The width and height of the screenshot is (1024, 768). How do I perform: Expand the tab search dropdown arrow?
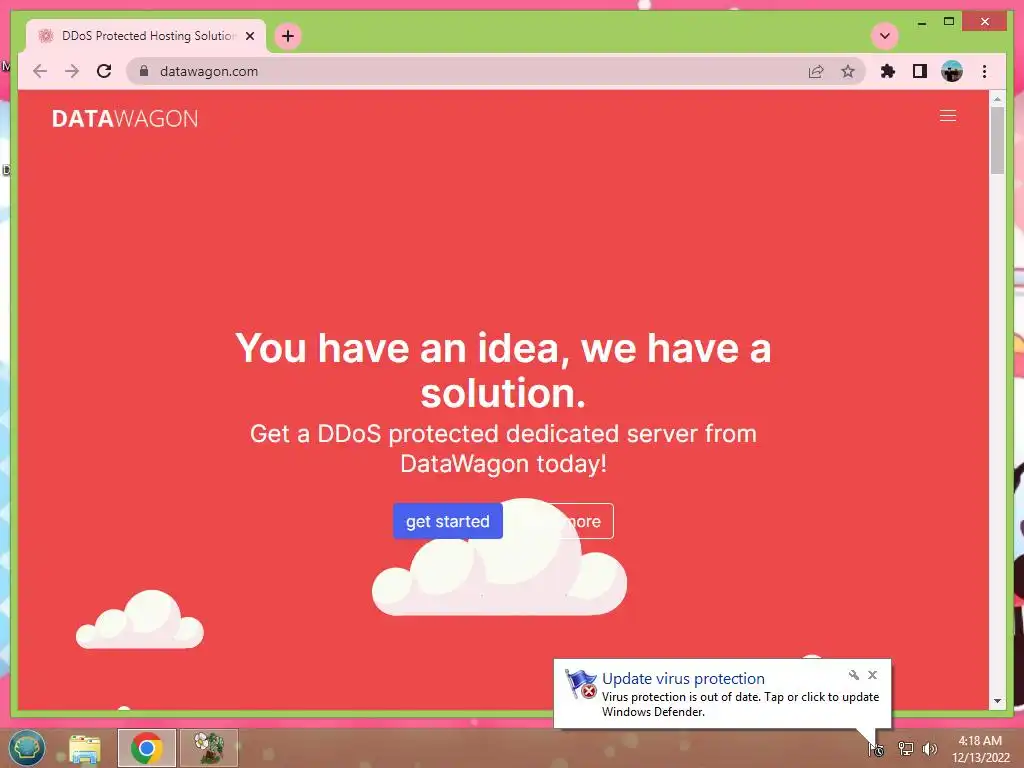[x=885, y=36]
